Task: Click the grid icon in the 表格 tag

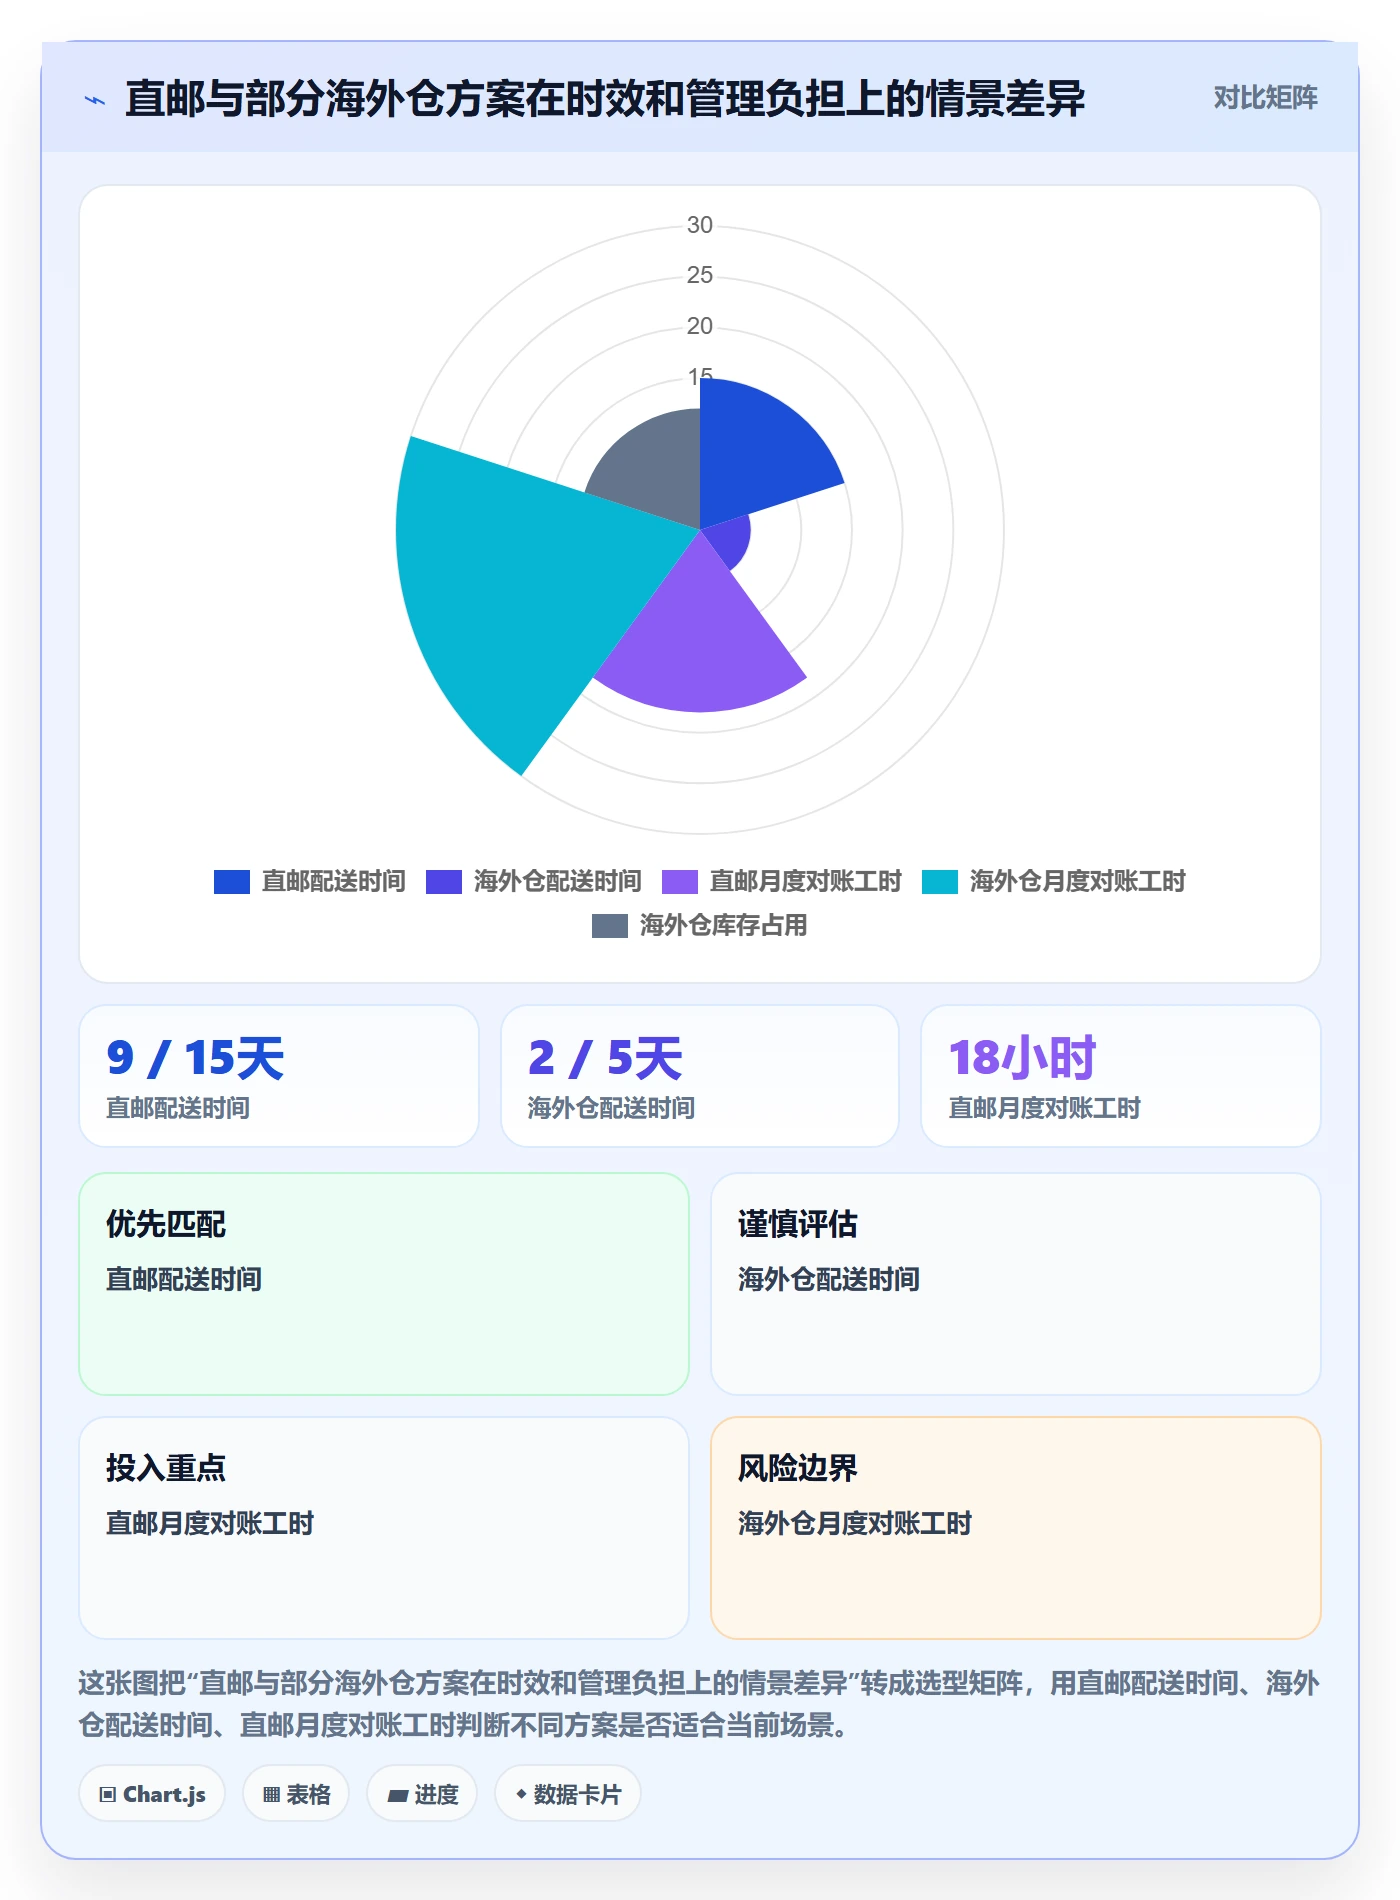Action: (x=271, y=1795)
